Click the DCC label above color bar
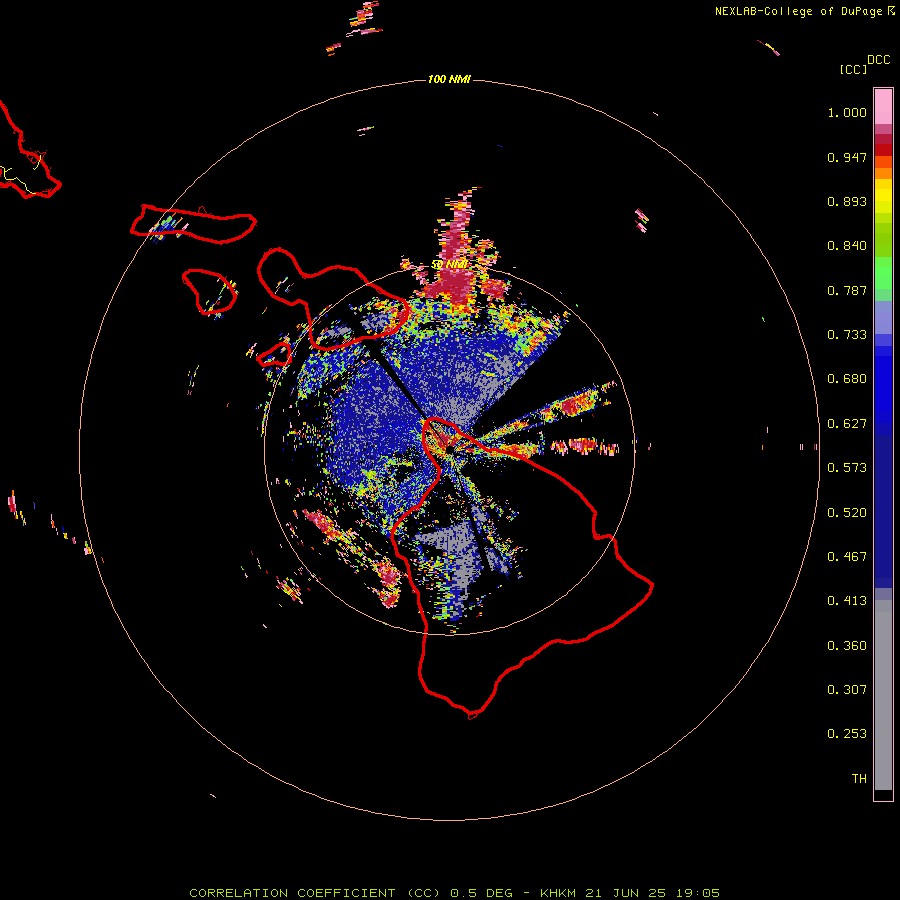Image resolution: width=900 pixels, height=900 pixels. click(x=879, y=60)
